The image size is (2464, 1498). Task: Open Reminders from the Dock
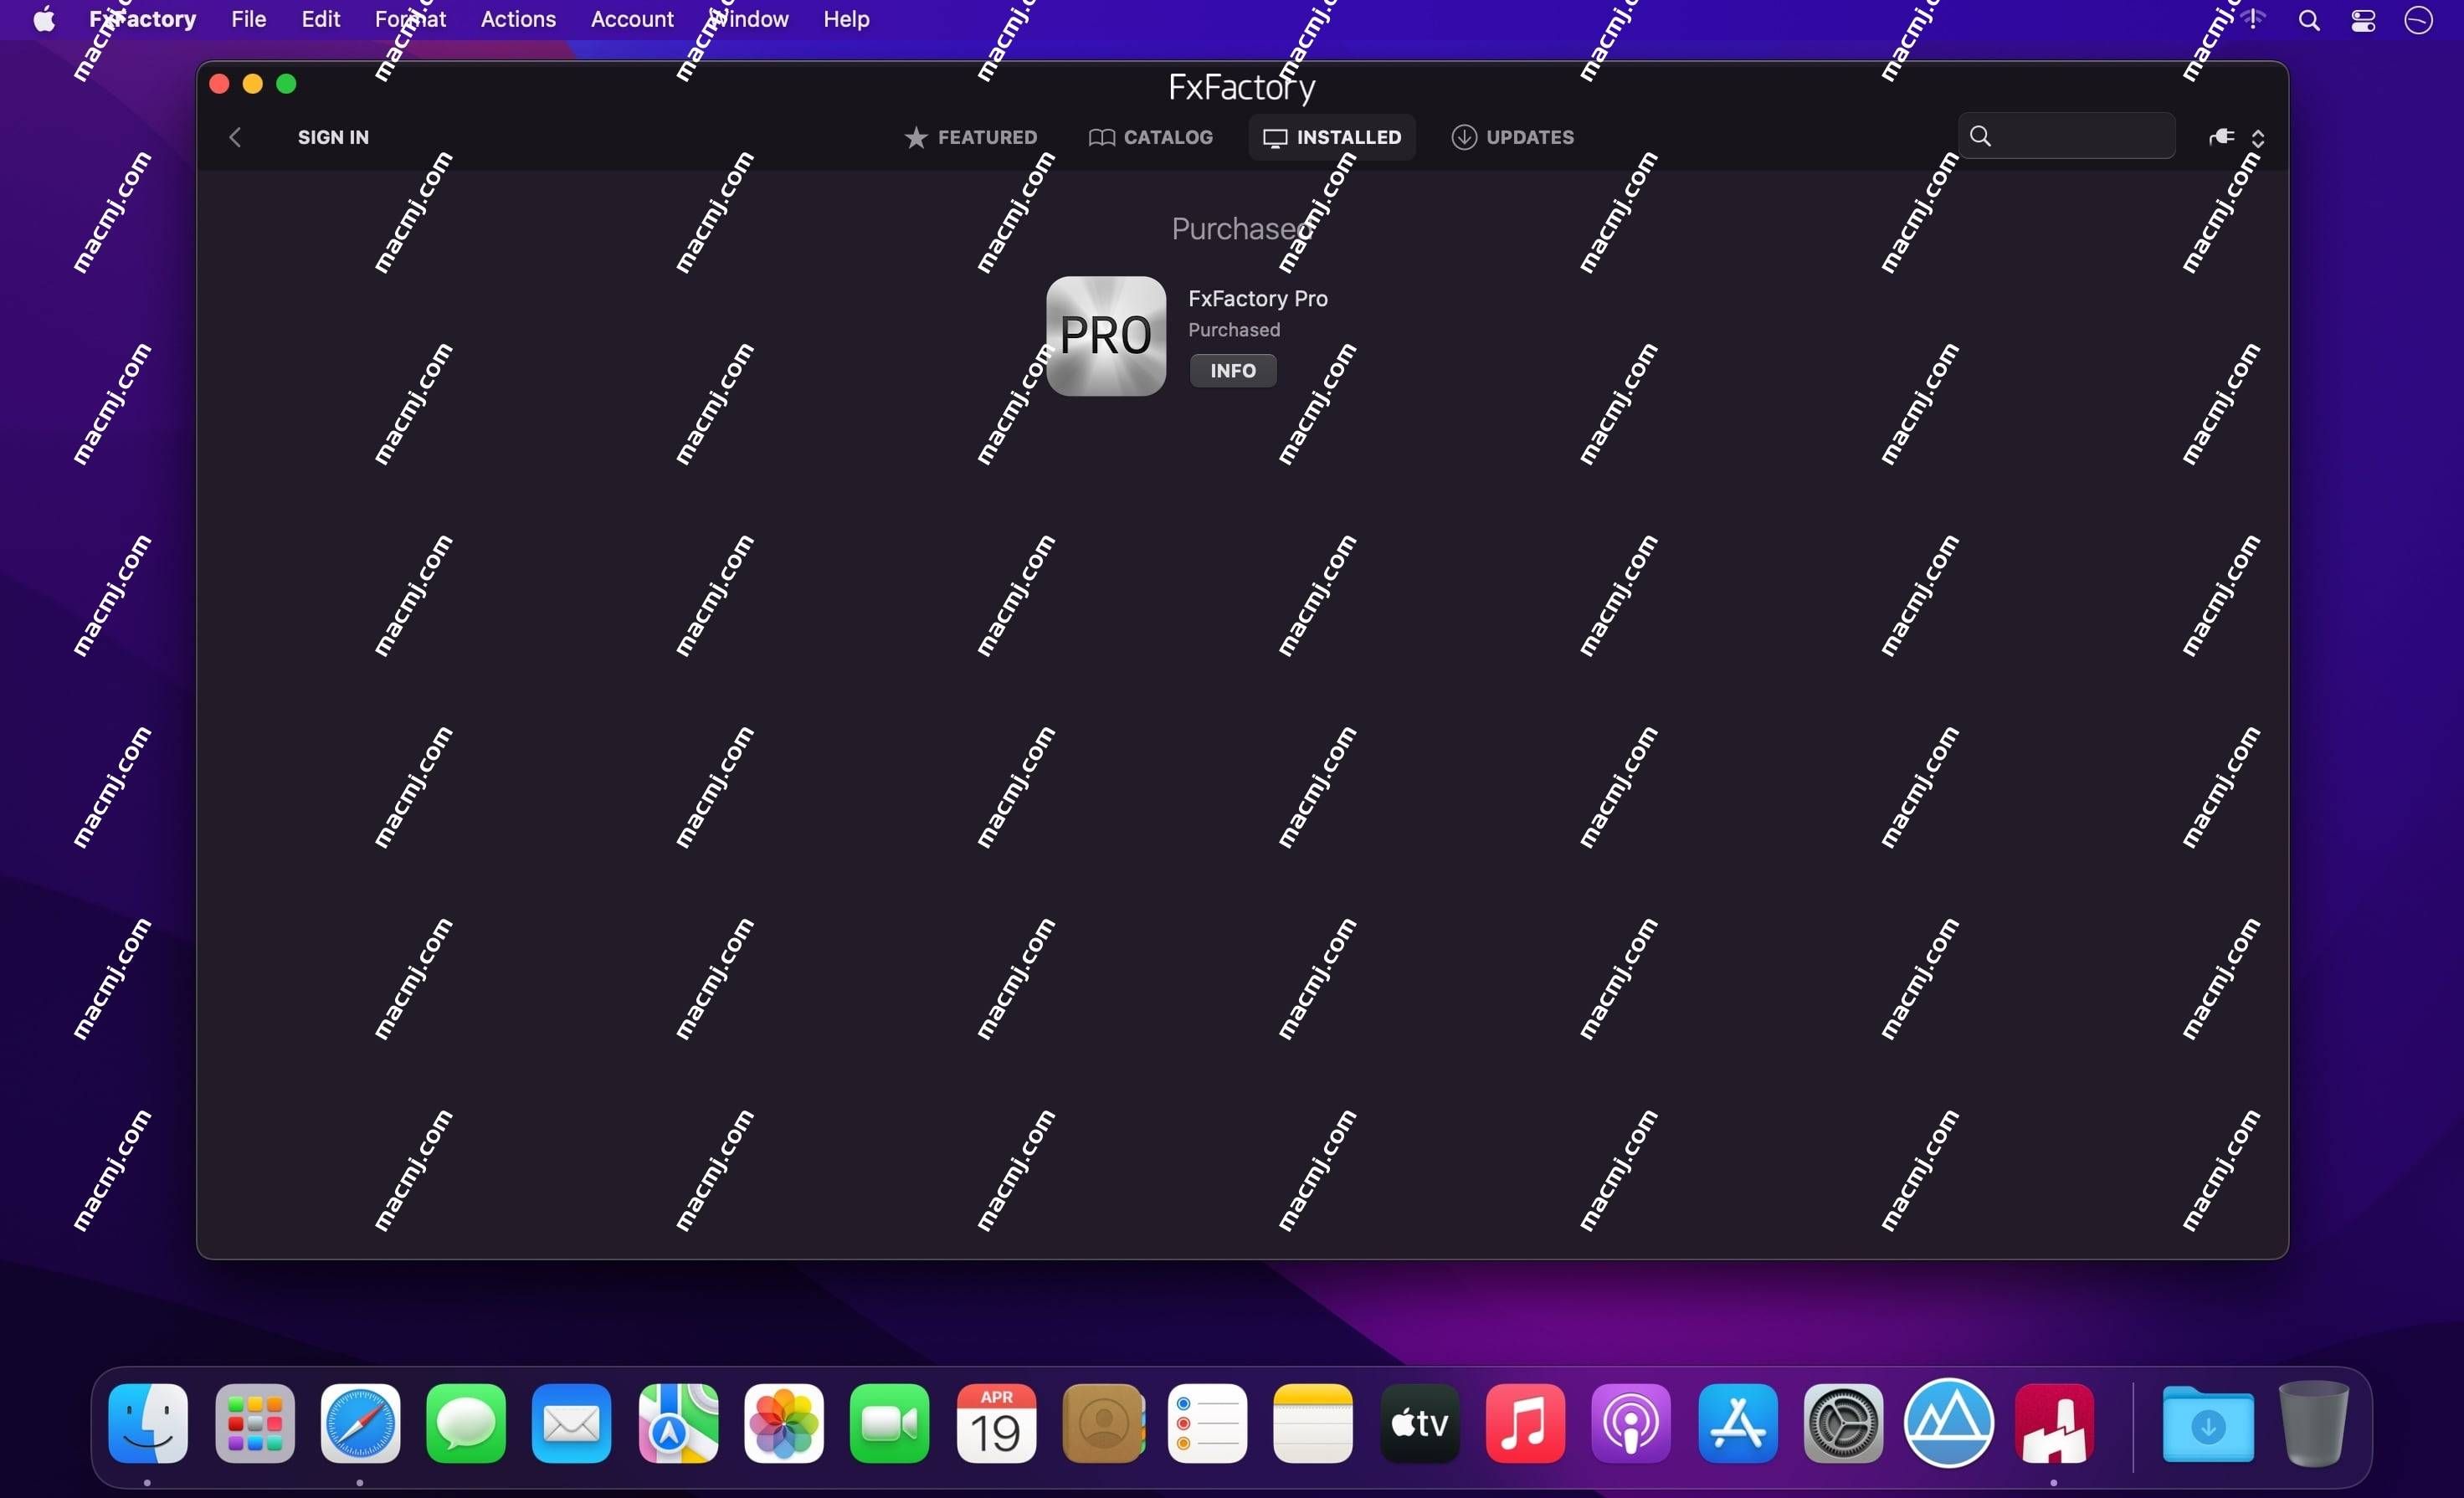pos(1208,1424)
